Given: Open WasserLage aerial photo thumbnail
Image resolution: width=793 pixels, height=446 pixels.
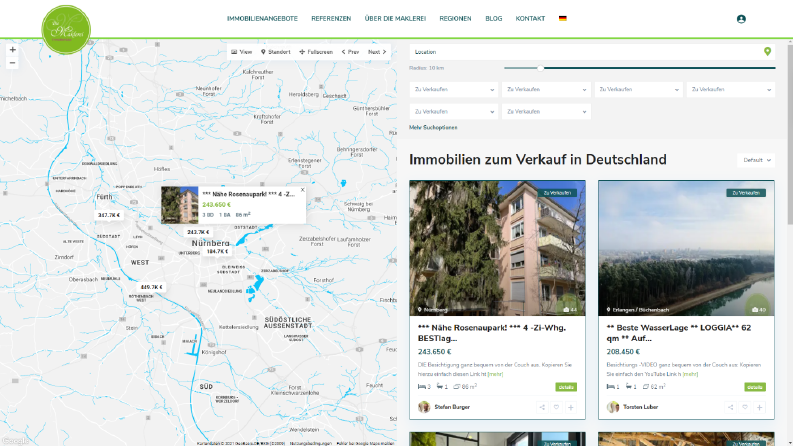Looking at the screenshot, I should coord(686,248).
